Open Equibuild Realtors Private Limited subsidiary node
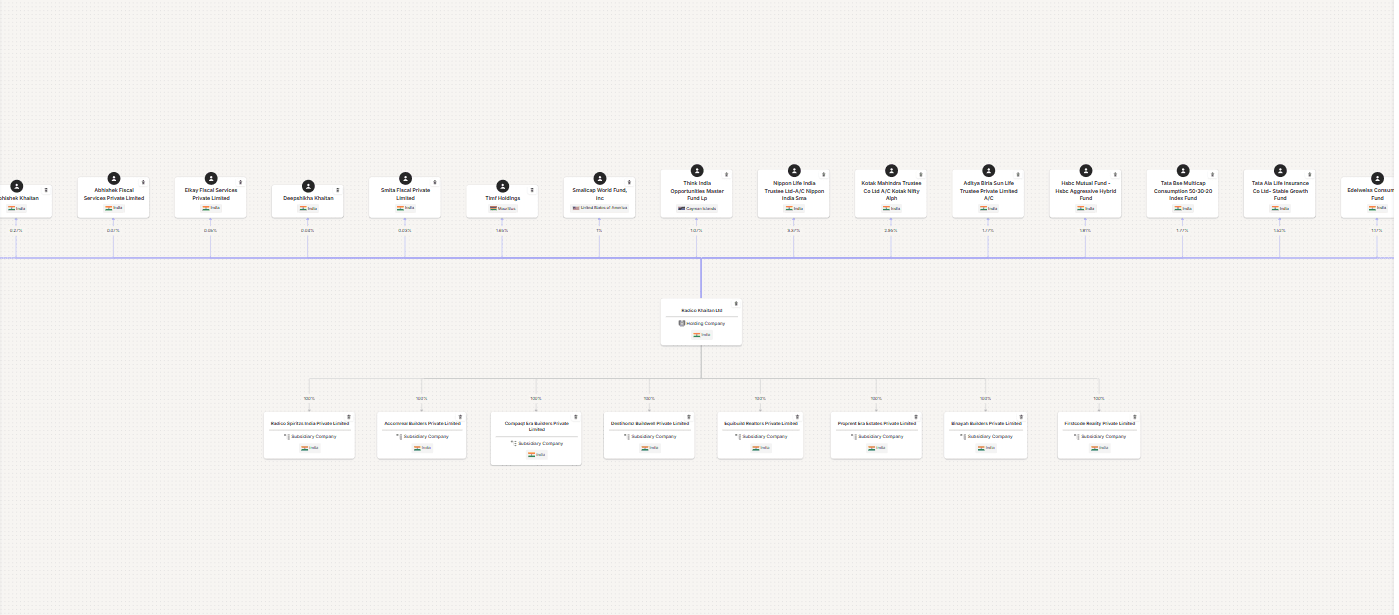 (760, 435)
